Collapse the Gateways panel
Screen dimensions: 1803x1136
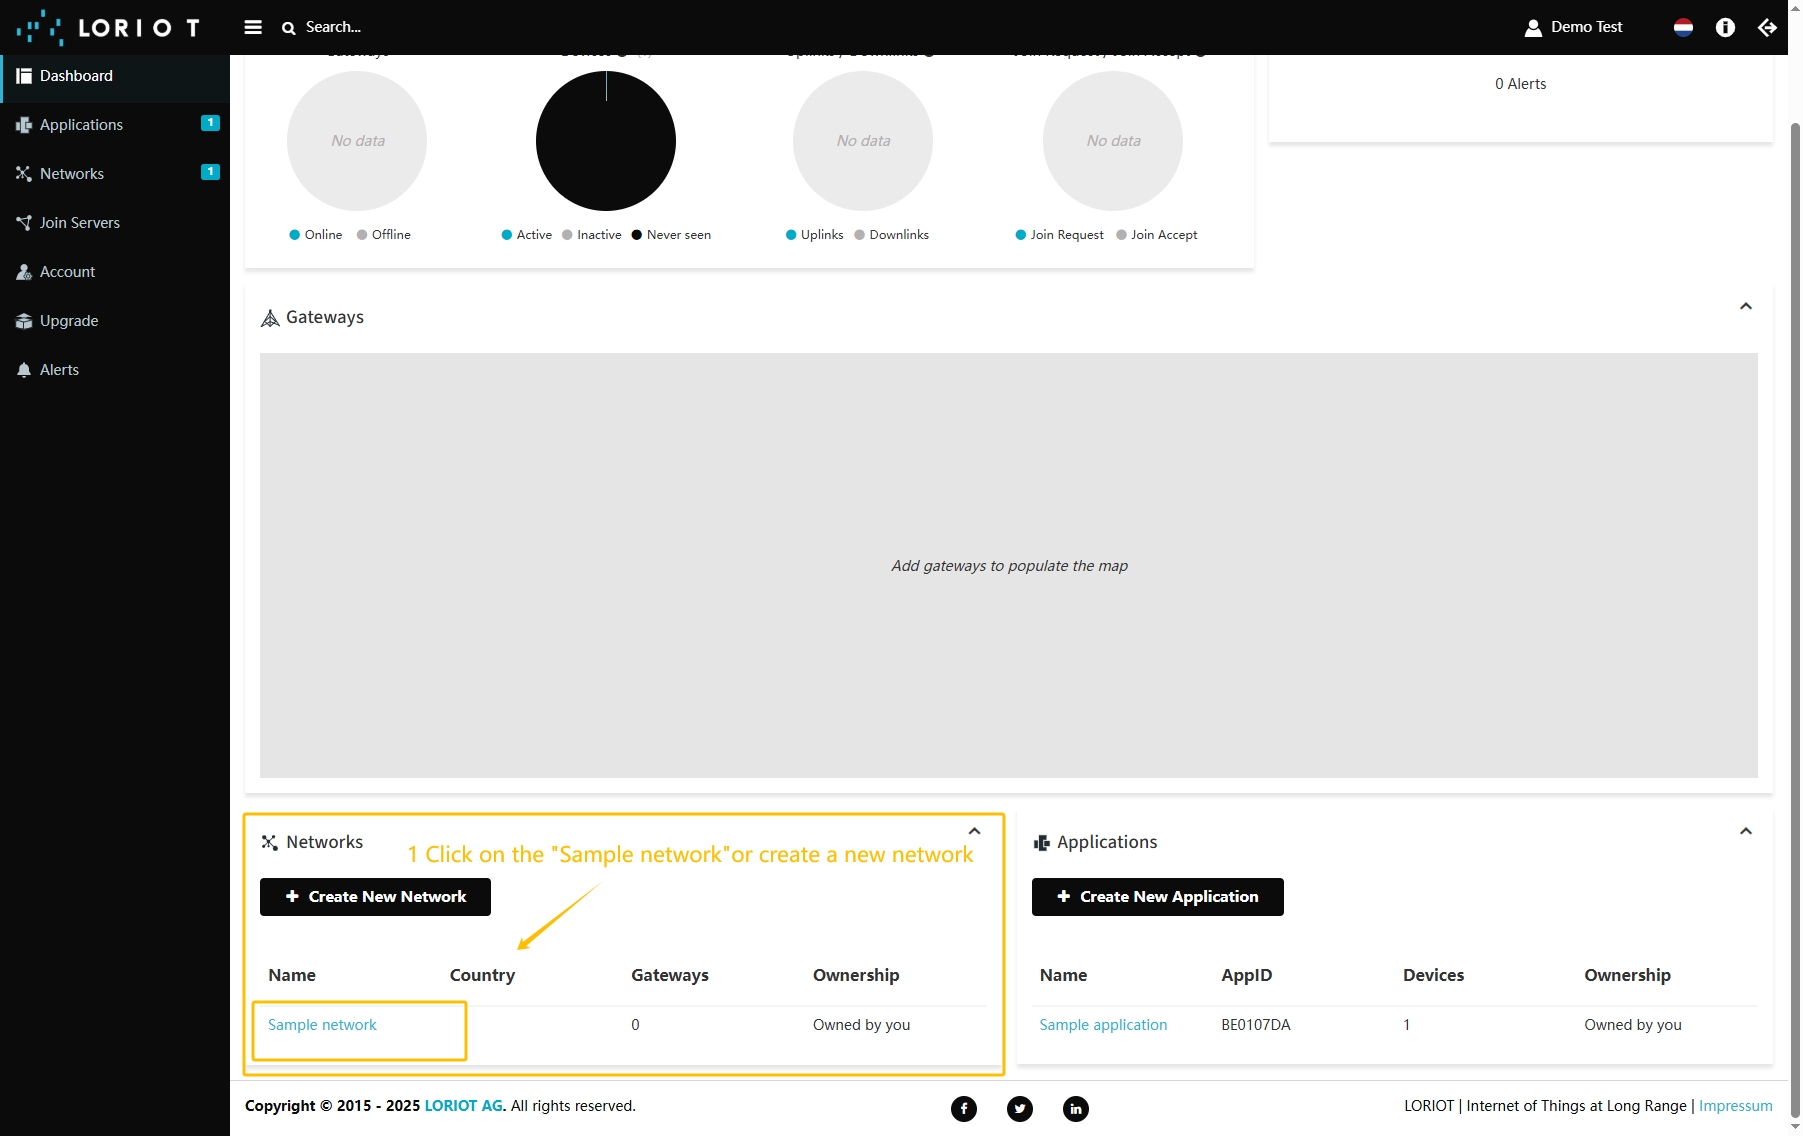point(1745,306)
